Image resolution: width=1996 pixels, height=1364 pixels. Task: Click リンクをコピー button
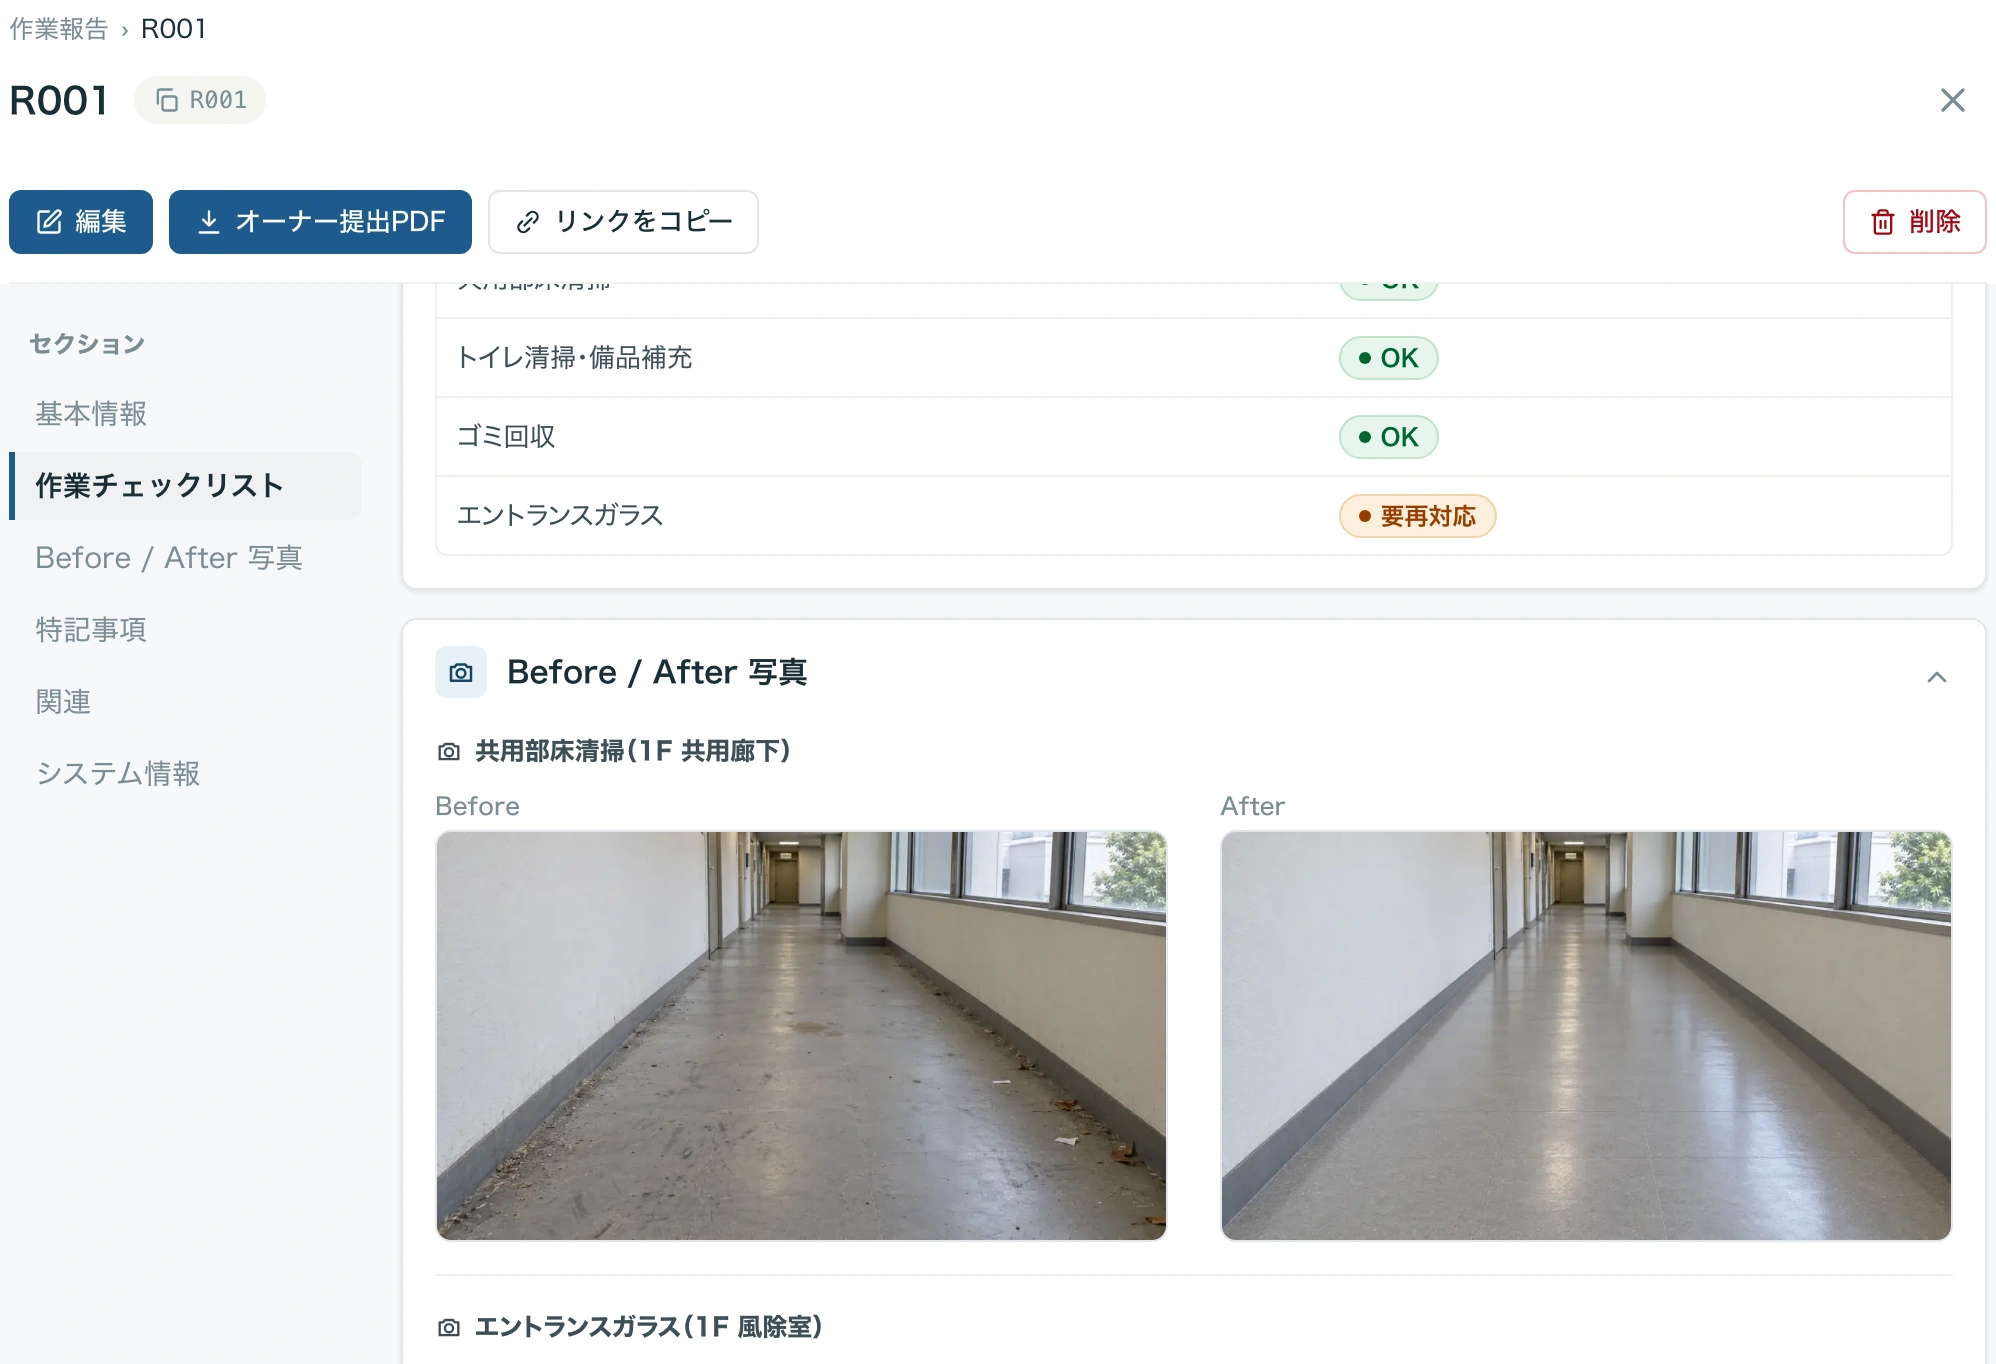[x=623, y=222]
